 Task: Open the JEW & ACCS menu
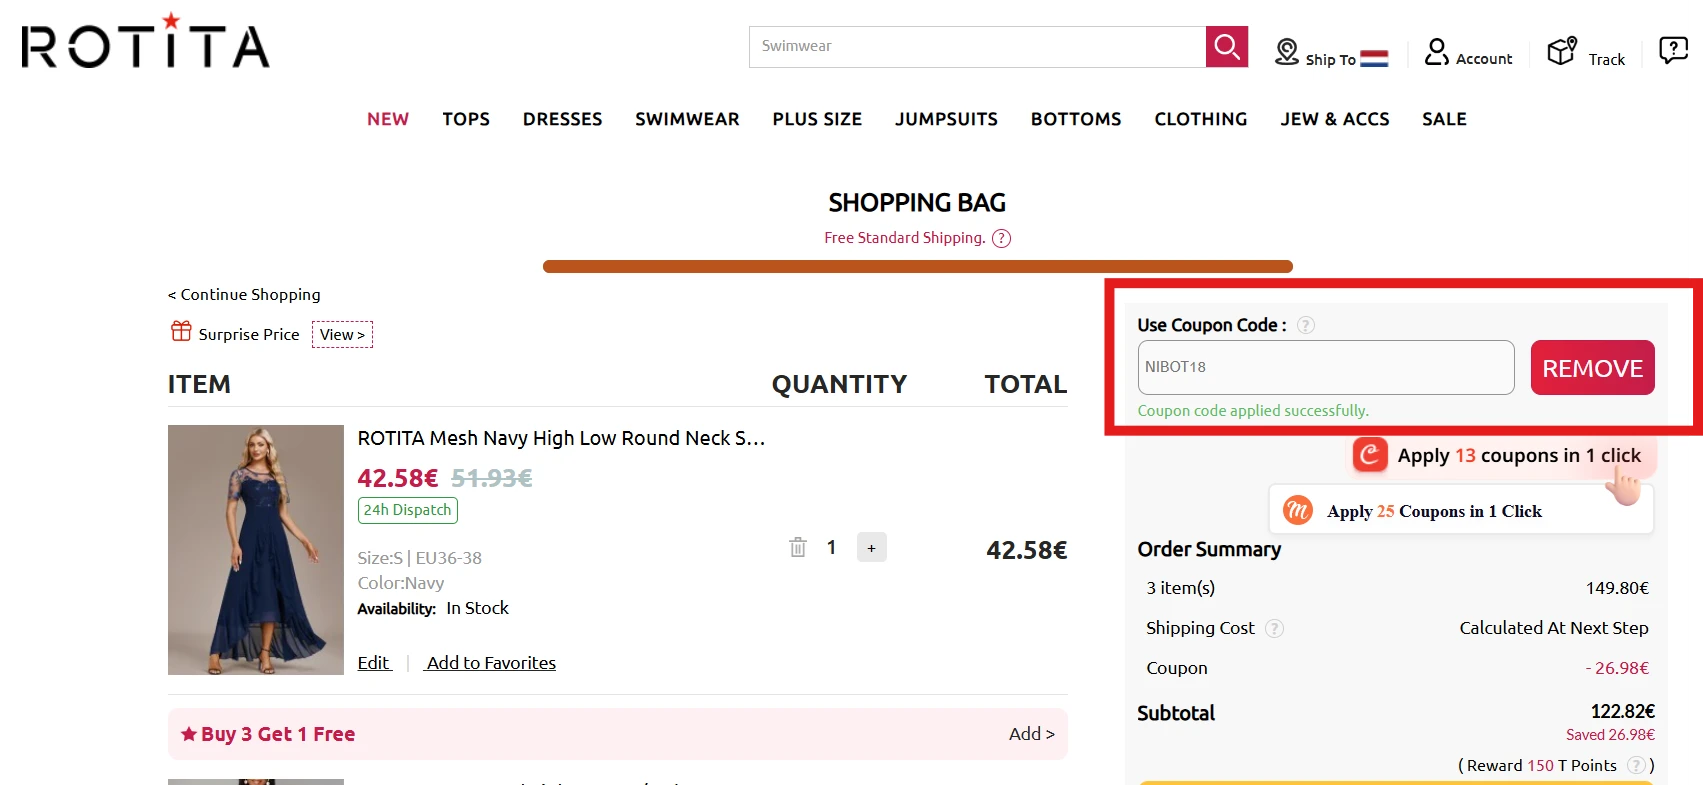1335,119
